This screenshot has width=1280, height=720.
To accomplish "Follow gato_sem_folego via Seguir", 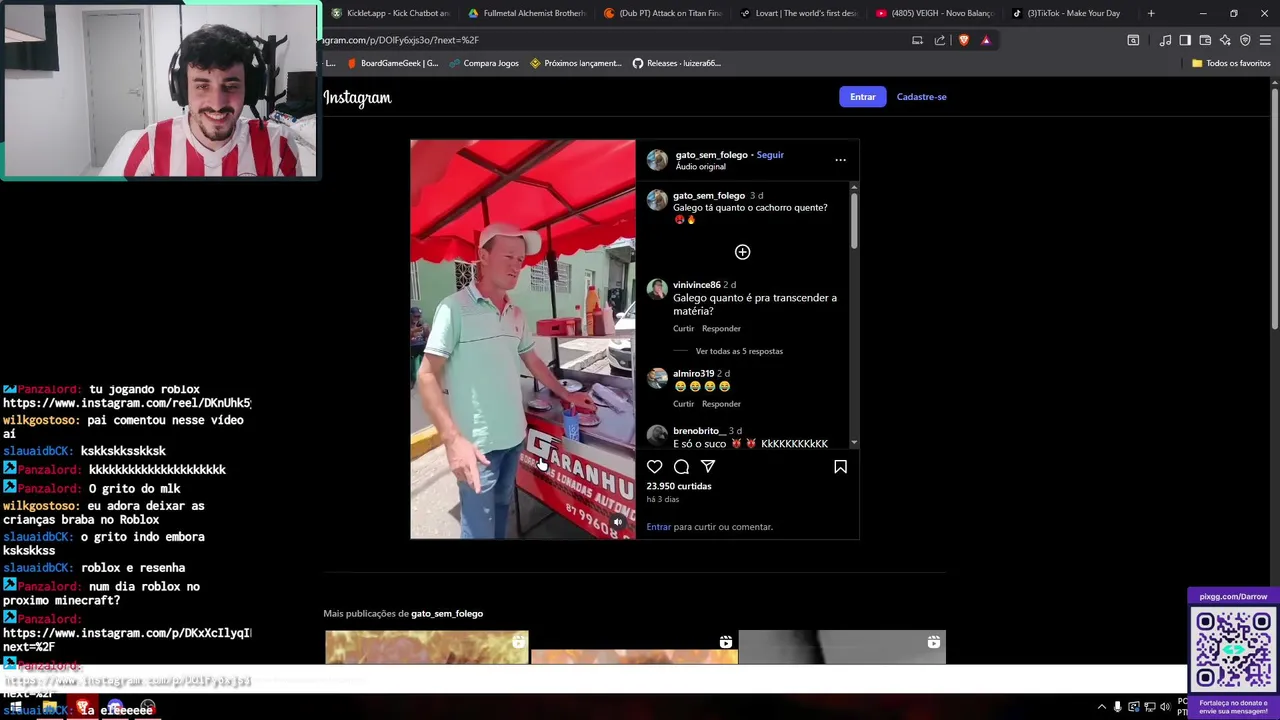I will (x=770, y=155).
